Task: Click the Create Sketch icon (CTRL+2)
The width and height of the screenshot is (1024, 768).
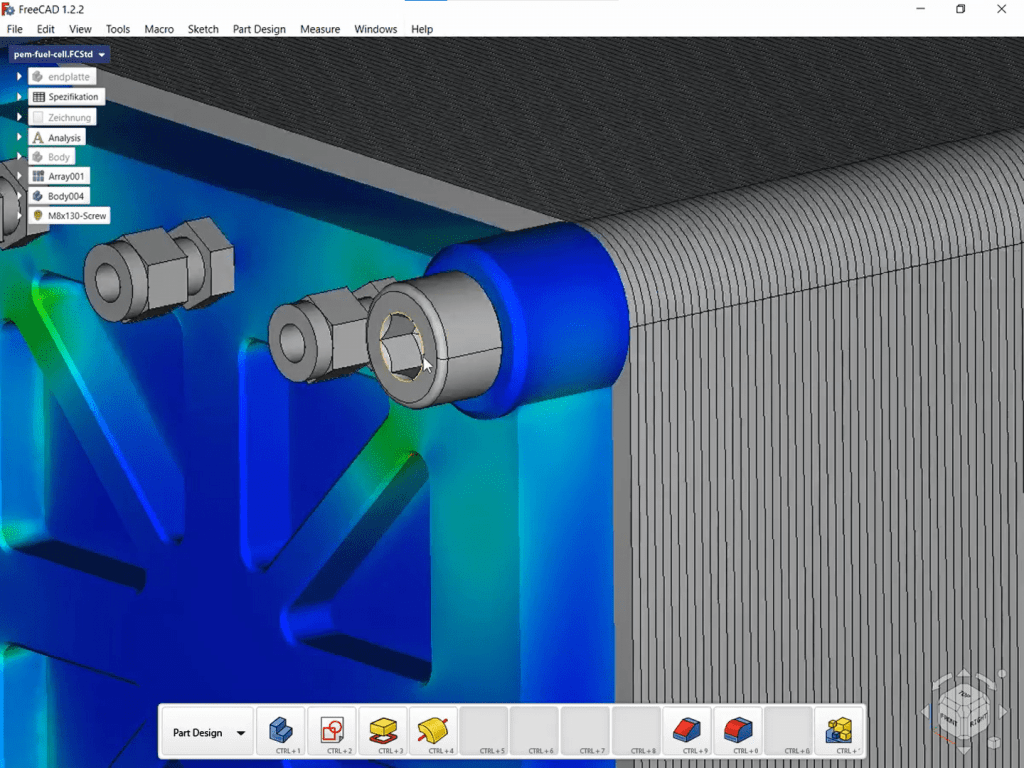Action: click(x=332, y=729)
